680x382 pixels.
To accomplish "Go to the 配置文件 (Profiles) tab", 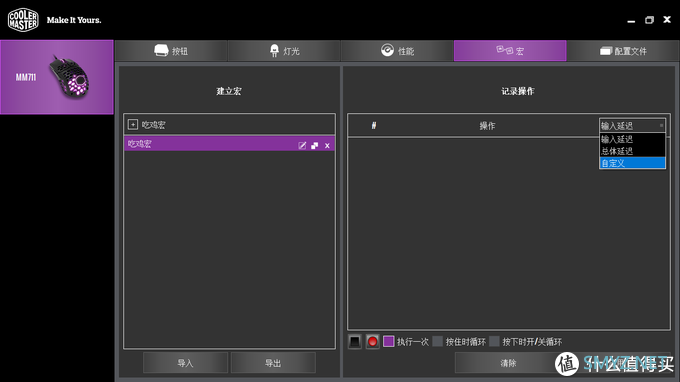I will [623, 51].
